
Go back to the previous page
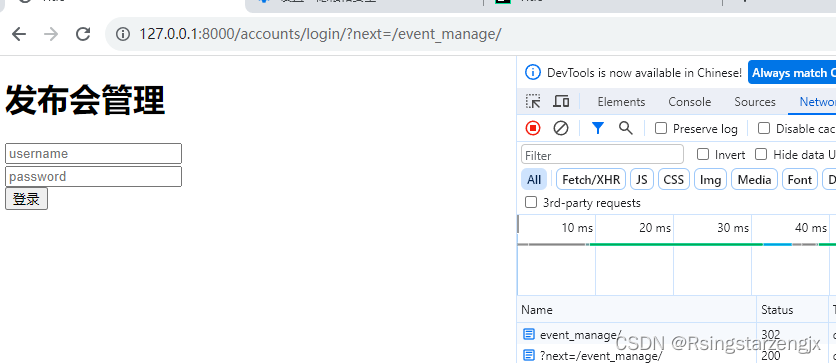(x=19, y=35)
